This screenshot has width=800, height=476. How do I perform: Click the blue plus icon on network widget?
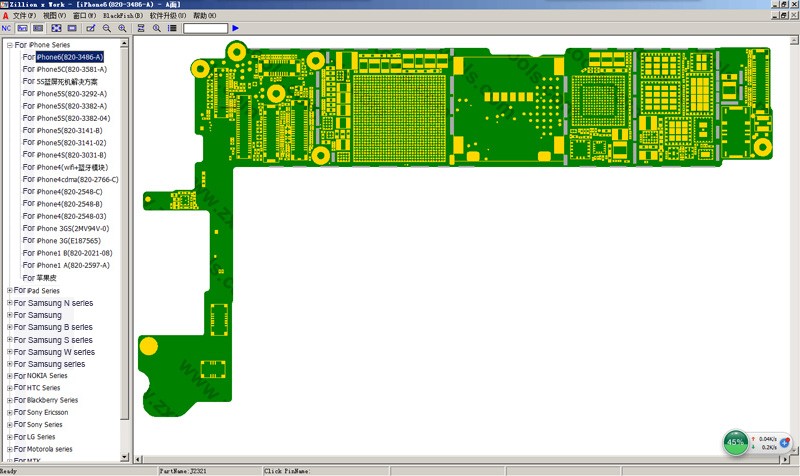point(786,442)
